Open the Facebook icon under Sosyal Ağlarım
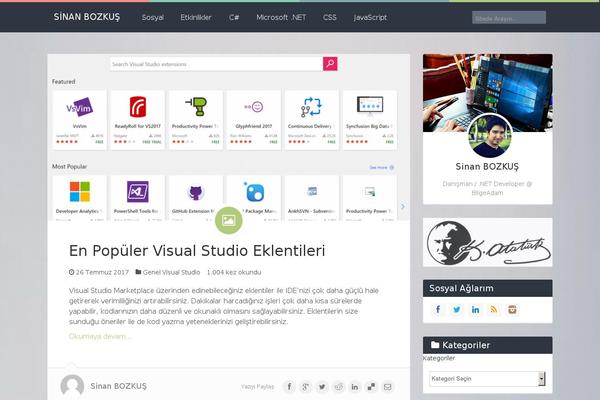600x400 pixels. (x=438, y=309)
